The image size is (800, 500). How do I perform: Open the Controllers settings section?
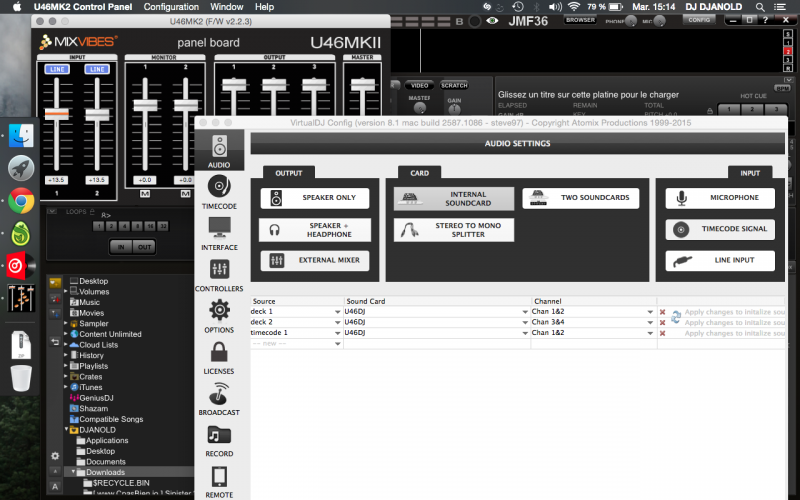pyautogui.click(x=219, y=275)
